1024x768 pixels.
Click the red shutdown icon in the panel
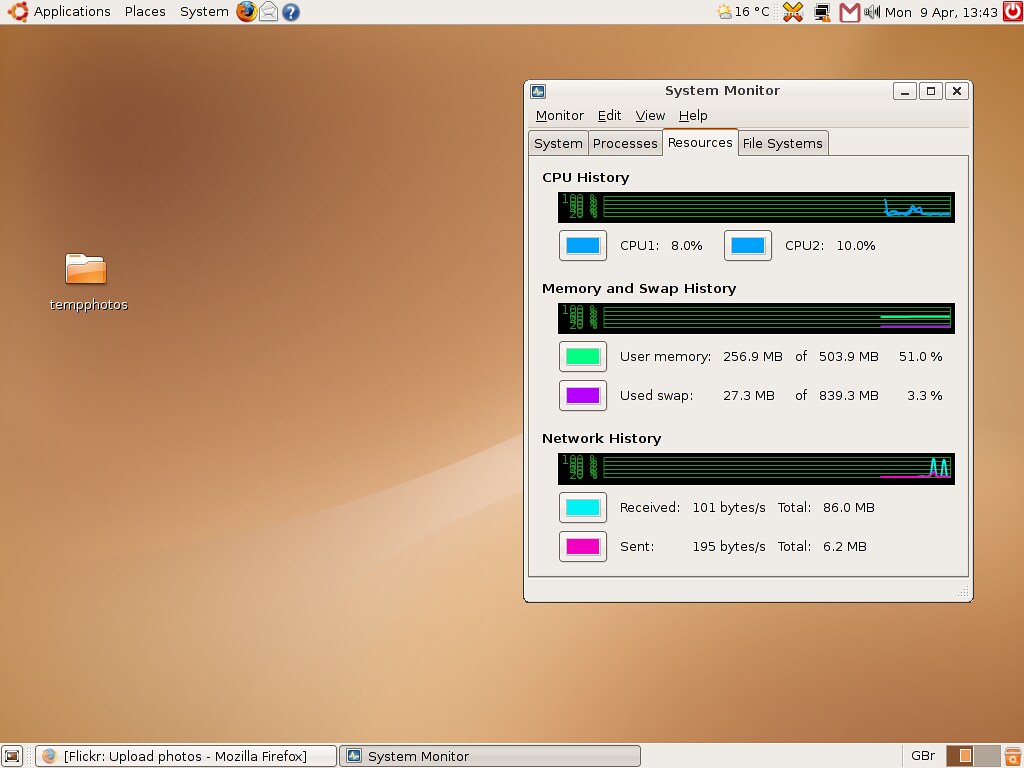point(1011,12)
